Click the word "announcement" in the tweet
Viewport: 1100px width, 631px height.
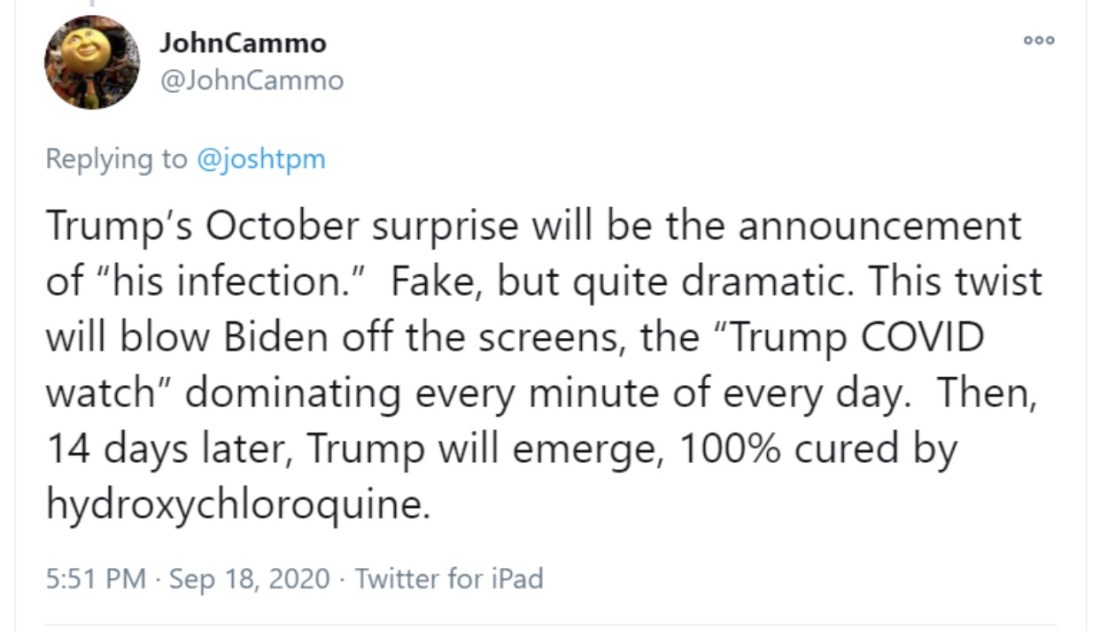point(882,227)
